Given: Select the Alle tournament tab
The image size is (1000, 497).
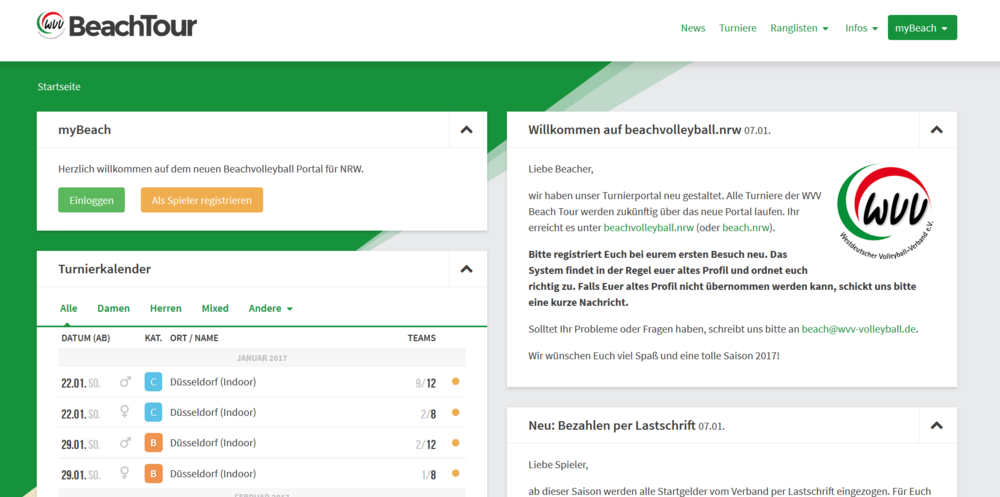Looking at the screenshot, I should tap(69, 308).
